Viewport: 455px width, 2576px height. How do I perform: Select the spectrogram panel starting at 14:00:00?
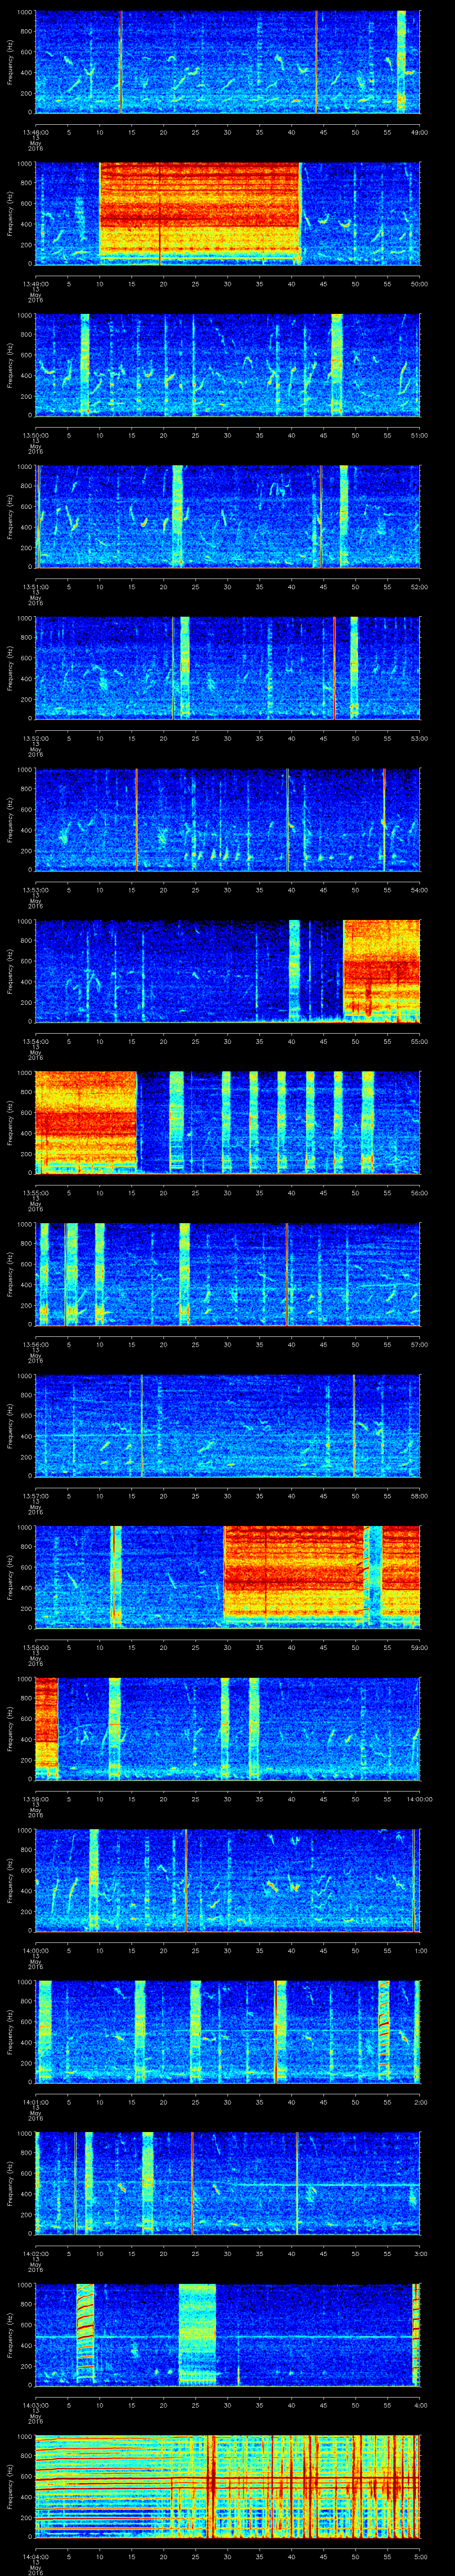(227, 1880)
